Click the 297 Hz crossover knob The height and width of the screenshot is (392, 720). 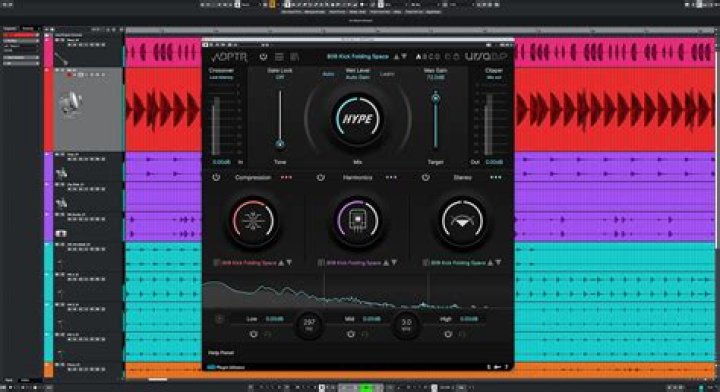click(x=309, y=325)
